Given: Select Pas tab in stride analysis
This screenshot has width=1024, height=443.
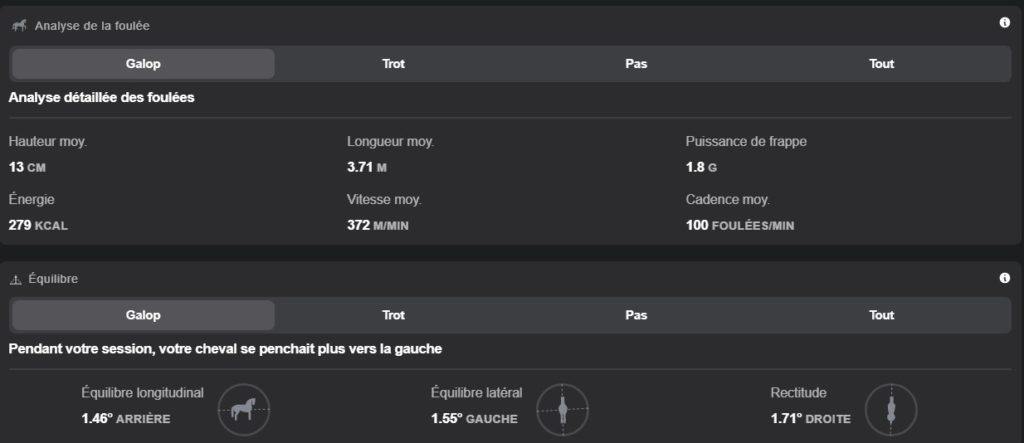Looking at the screenshot, I should pos(636,64).
